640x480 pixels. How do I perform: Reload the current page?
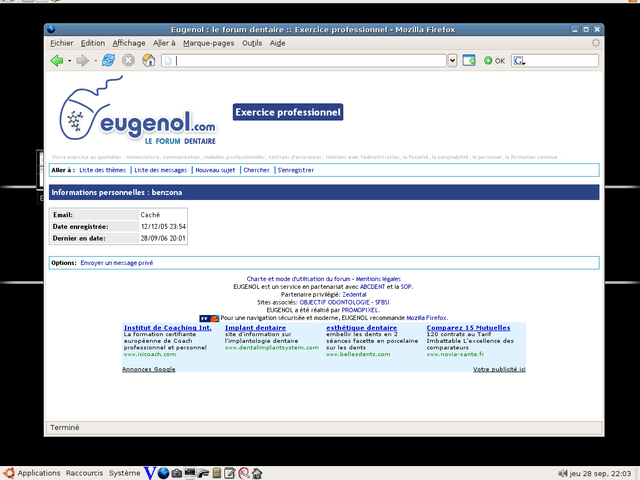pyautogui.click(x=108, y=60)
